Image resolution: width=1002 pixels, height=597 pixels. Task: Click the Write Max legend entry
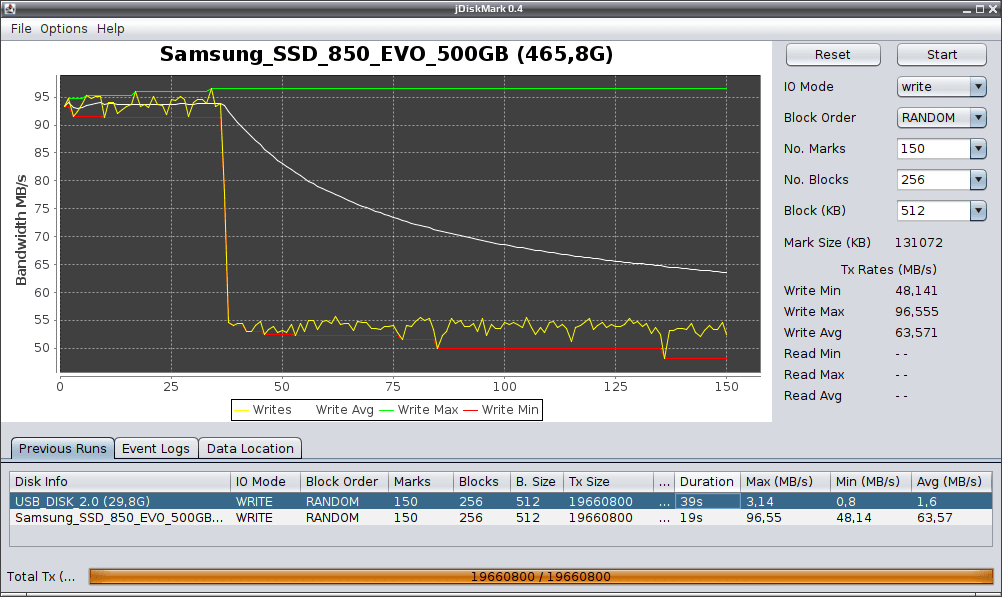pyautogui.click(x=419, y=410)
